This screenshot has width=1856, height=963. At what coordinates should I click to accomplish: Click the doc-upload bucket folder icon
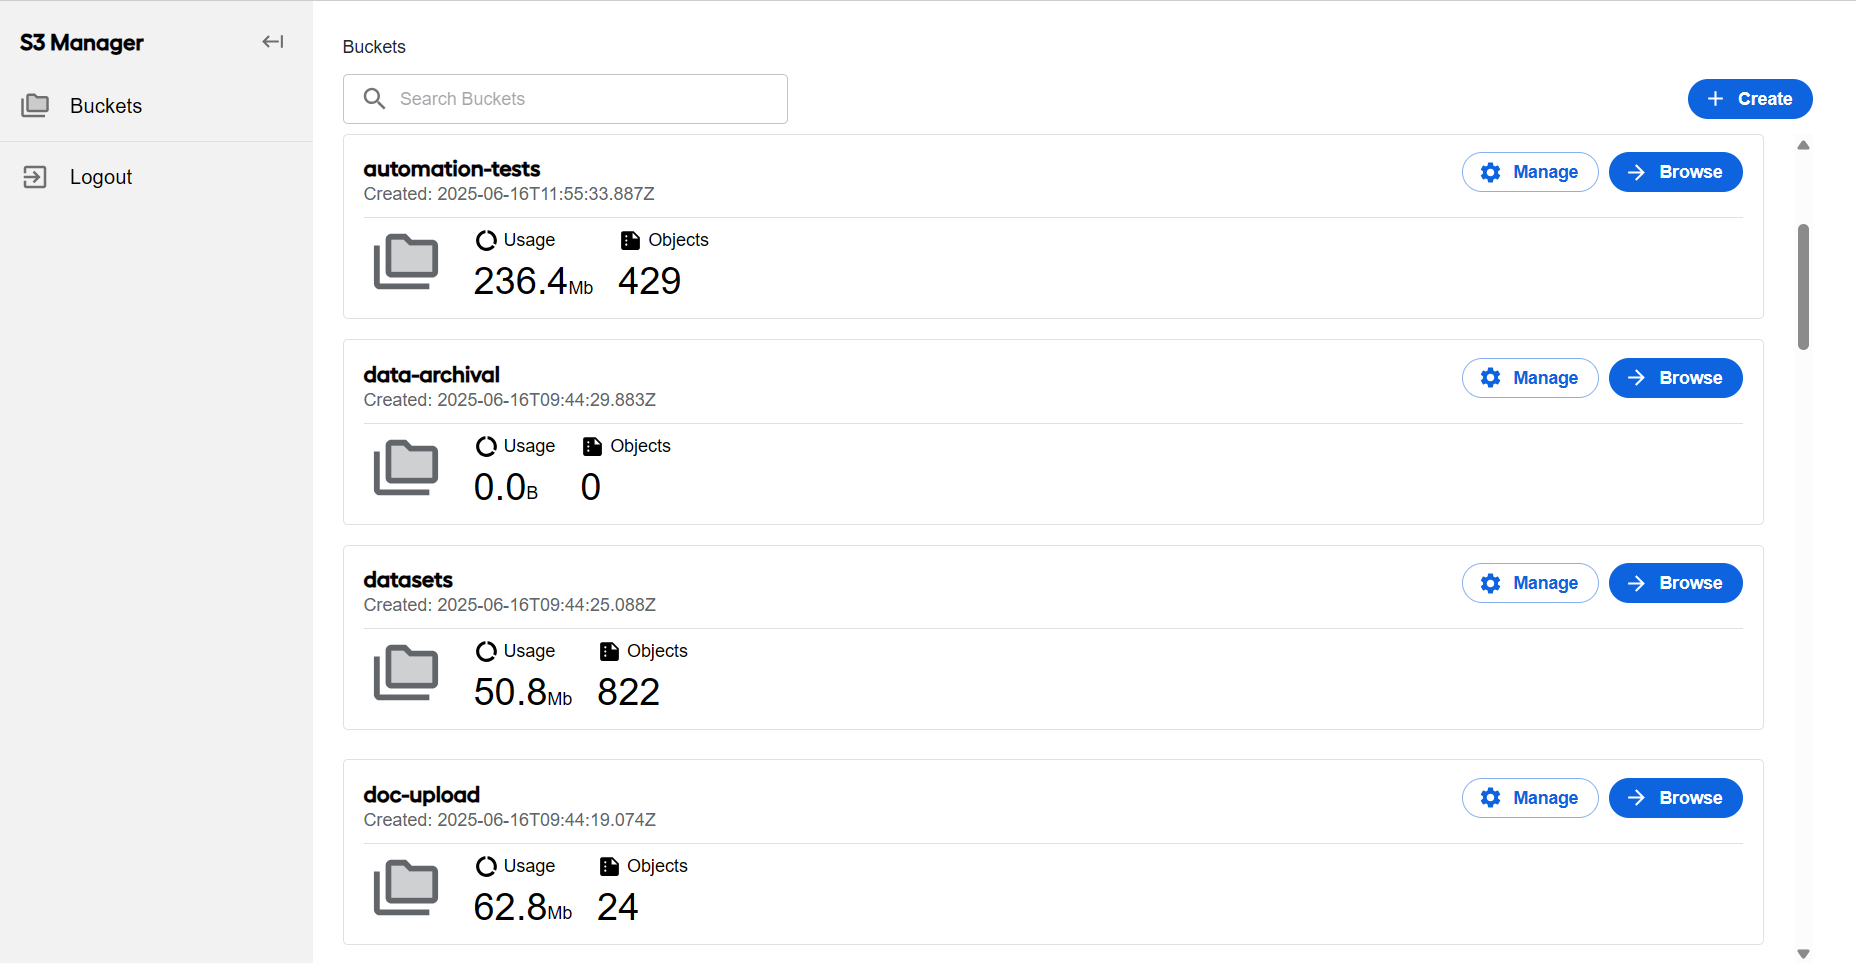pos(406,888)
